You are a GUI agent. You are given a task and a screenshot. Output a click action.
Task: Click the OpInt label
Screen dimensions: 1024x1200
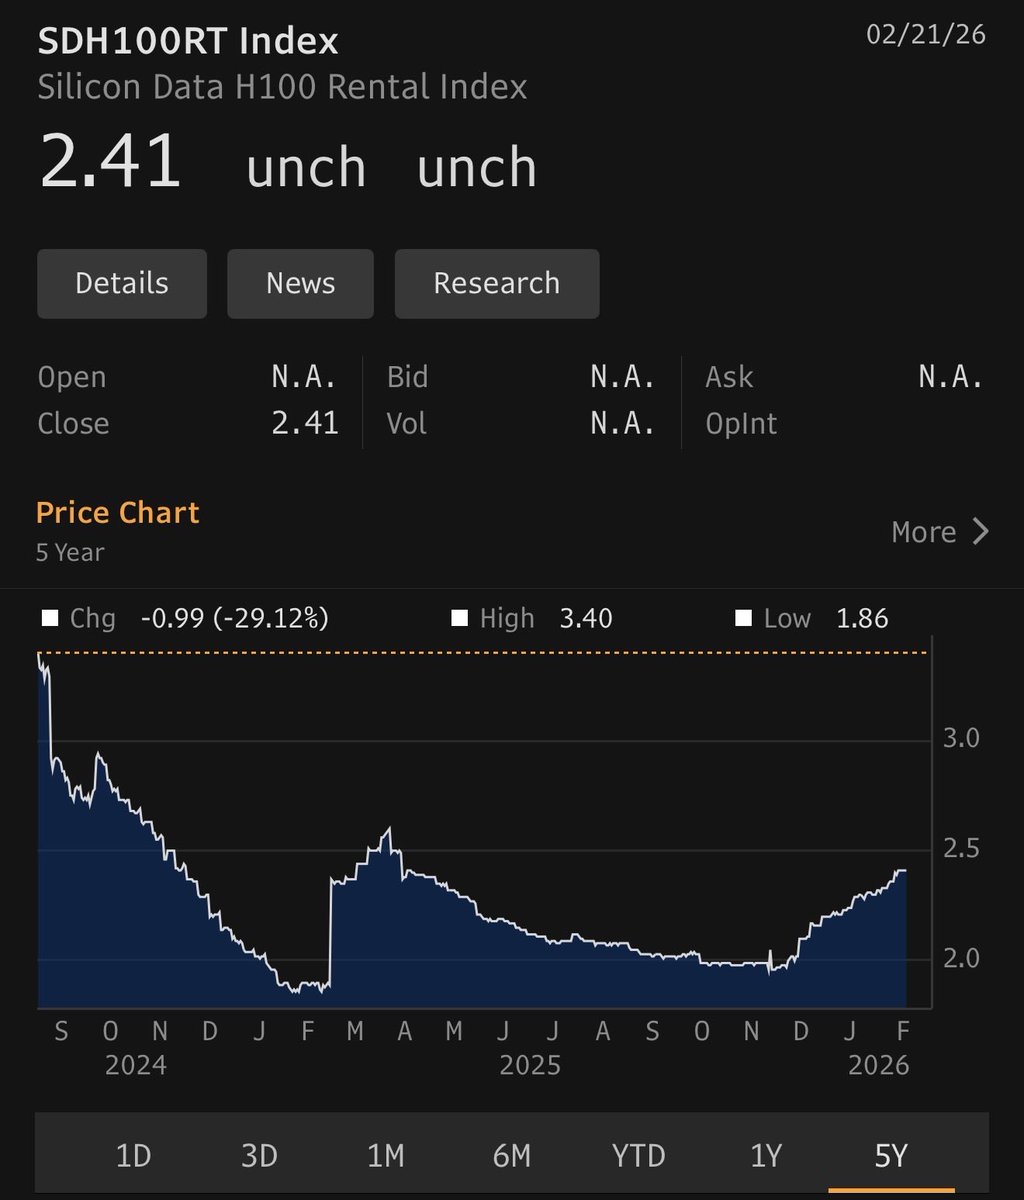click(741, 424)
